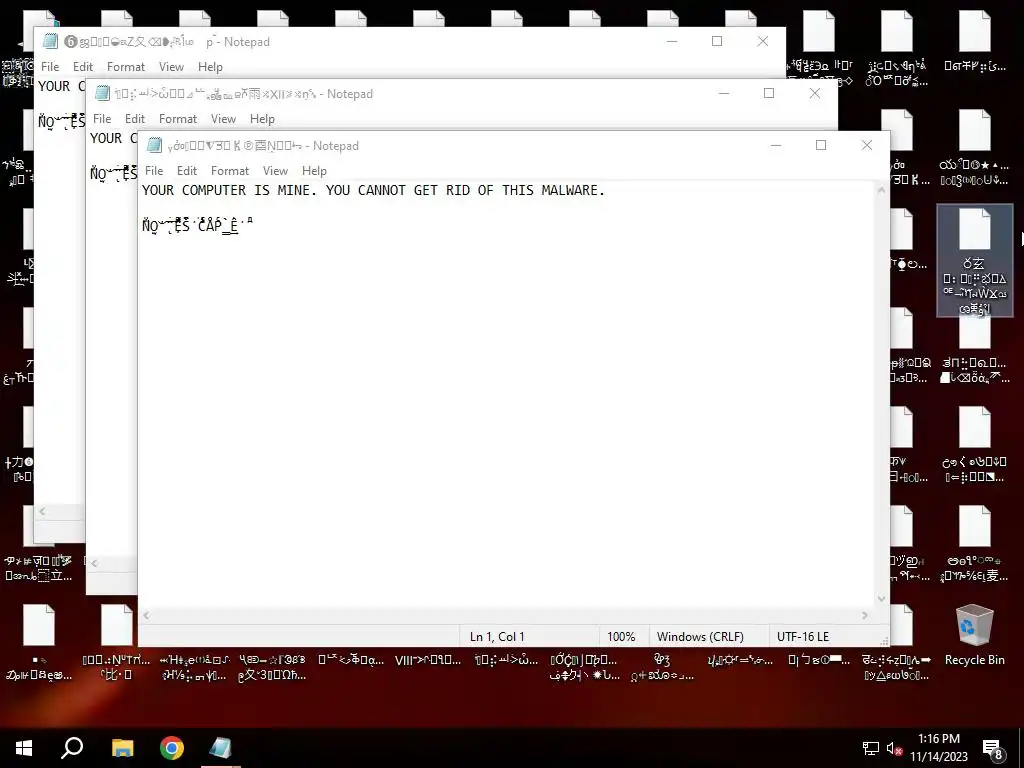The height and width of the screenshot is (768, 1024).
Task: Click the 'YOUR COMPUTER IS MINE' text line
Action: pyautogui.click(x=374, y=190)
